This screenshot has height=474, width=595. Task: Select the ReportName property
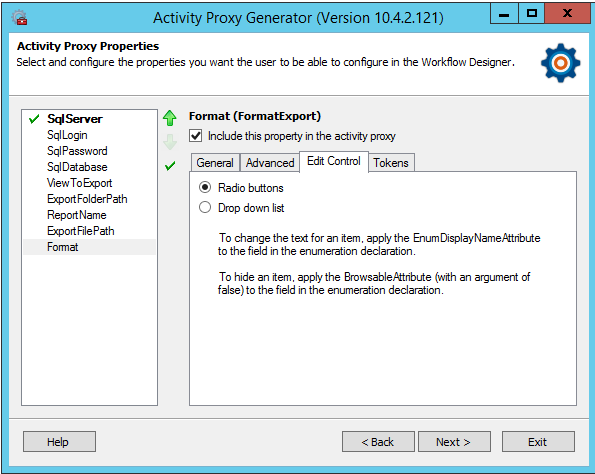point(77,215)
